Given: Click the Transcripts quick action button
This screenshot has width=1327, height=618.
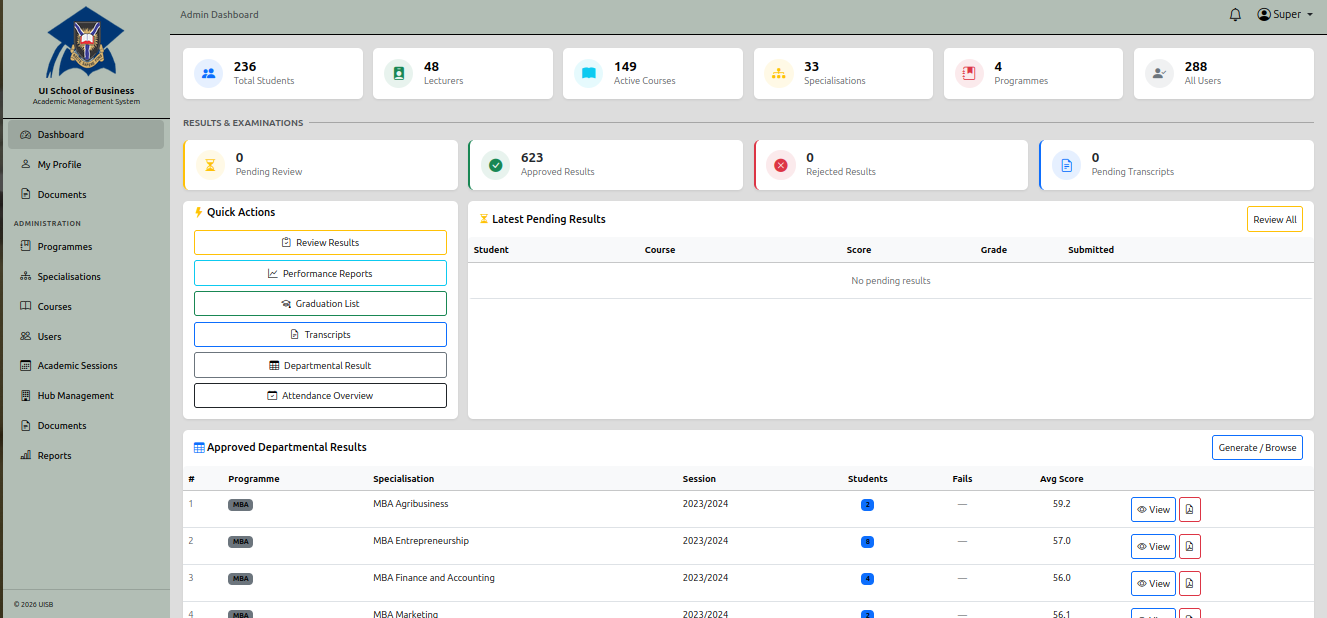Looking at the screenshot, I should click(x=320, y=335).
